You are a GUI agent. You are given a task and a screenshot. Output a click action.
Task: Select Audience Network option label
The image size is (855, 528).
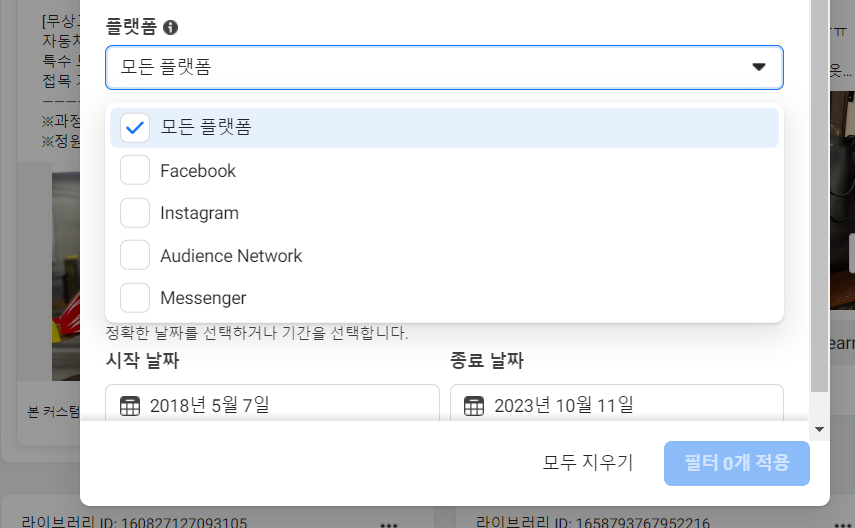point(231,256)
